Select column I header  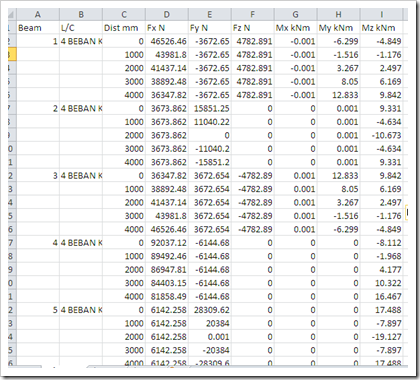tap(381, 15)
